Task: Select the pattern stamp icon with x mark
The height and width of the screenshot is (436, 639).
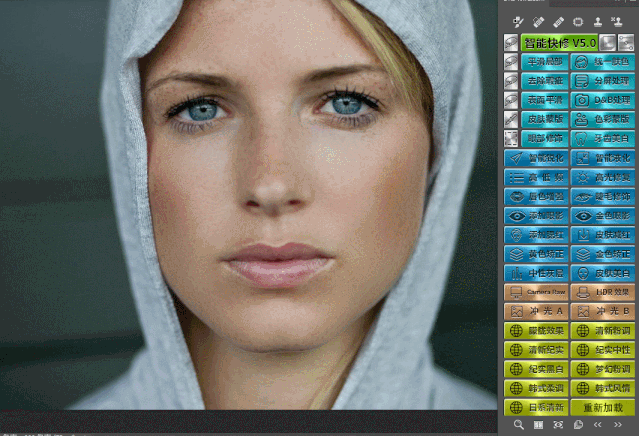Action: 617,22
